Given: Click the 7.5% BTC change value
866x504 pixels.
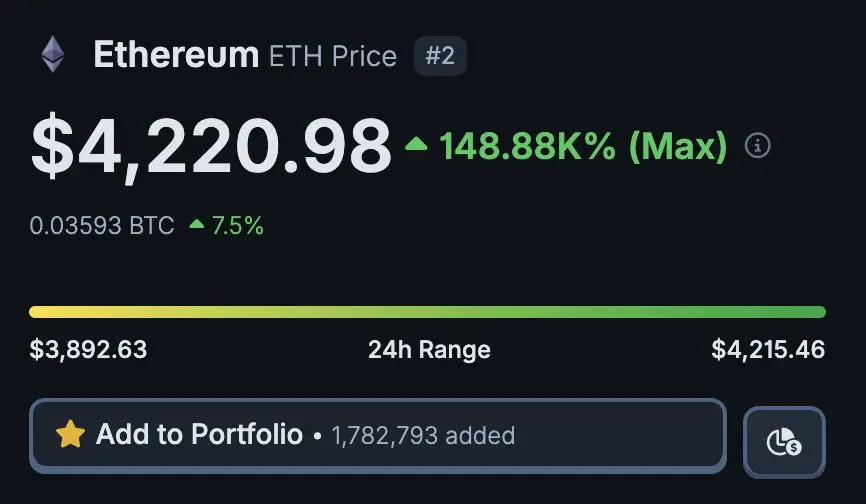Looking at the screenshot, I should pyautogui.click(x=237, y=225).
